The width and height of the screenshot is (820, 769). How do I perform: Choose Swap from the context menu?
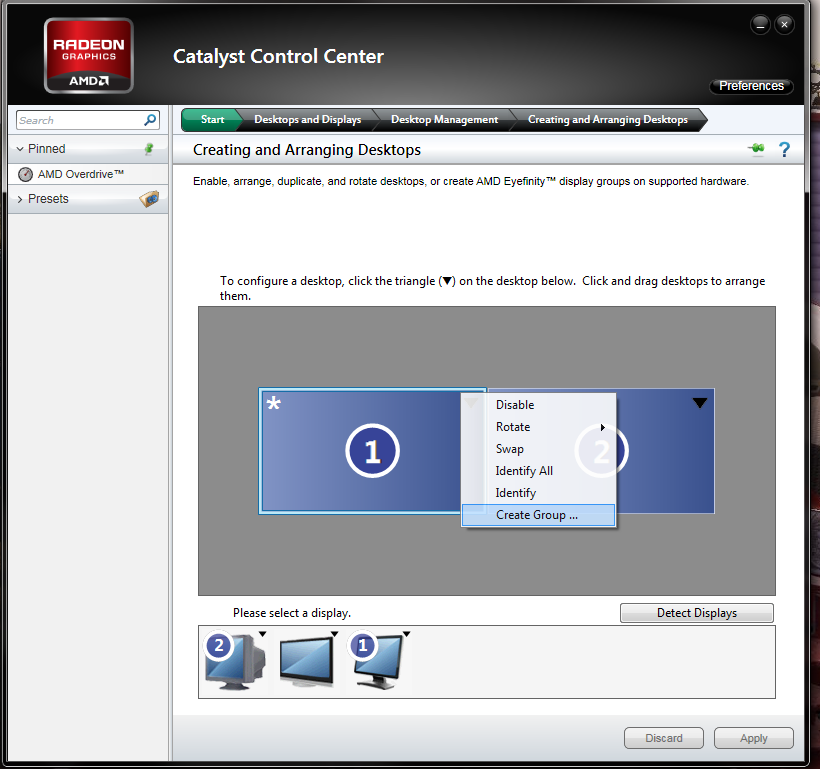538,449
